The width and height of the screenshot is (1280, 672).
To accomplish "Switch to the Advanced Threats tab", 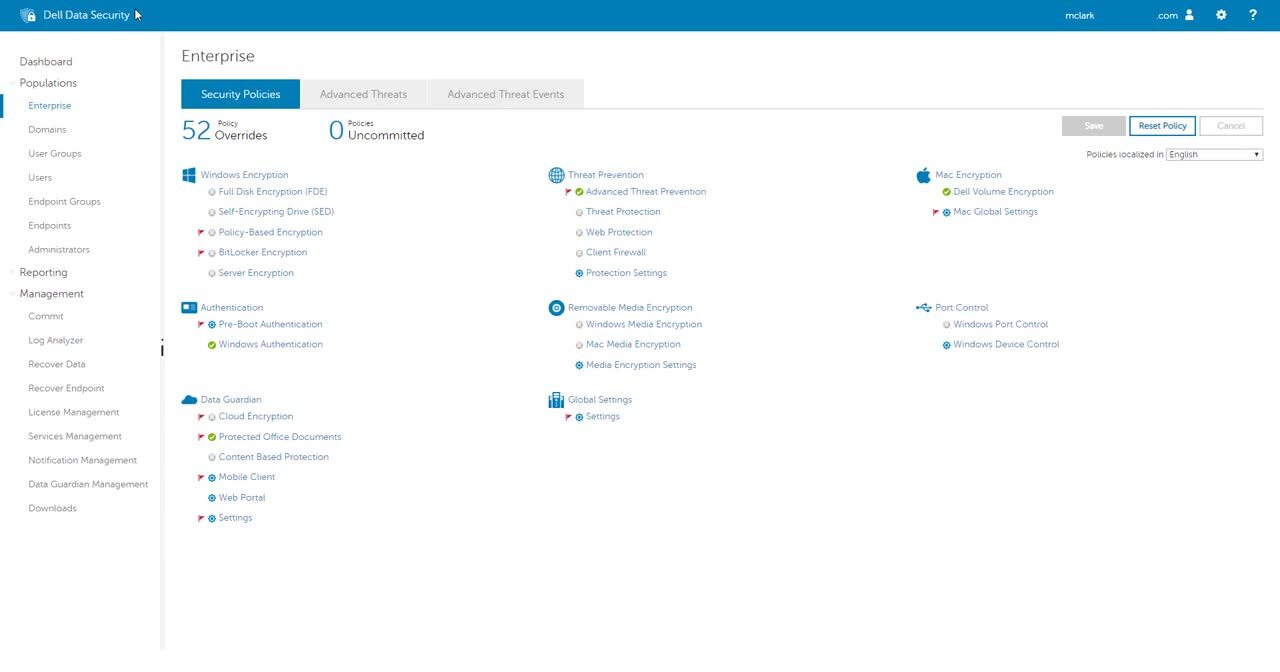I will (363, 94).
